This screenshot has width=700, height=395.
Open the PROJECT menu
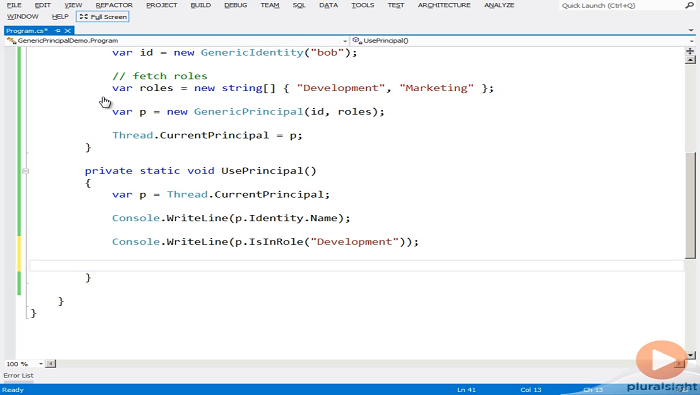(162, 5)
